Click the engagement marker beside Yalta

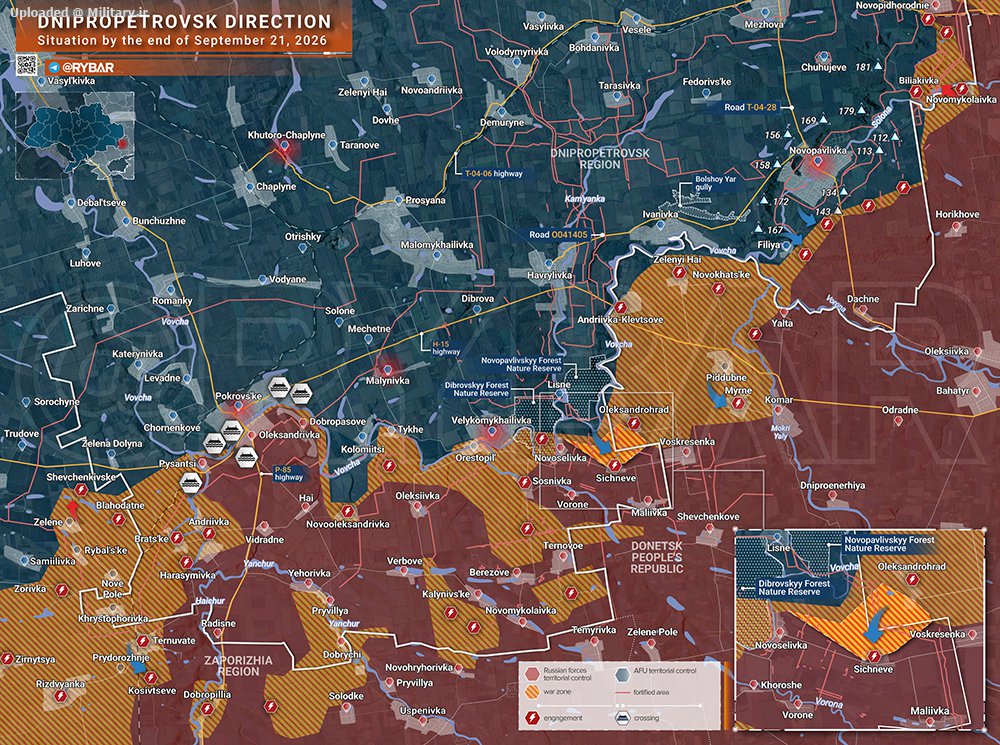click(756, 334)
